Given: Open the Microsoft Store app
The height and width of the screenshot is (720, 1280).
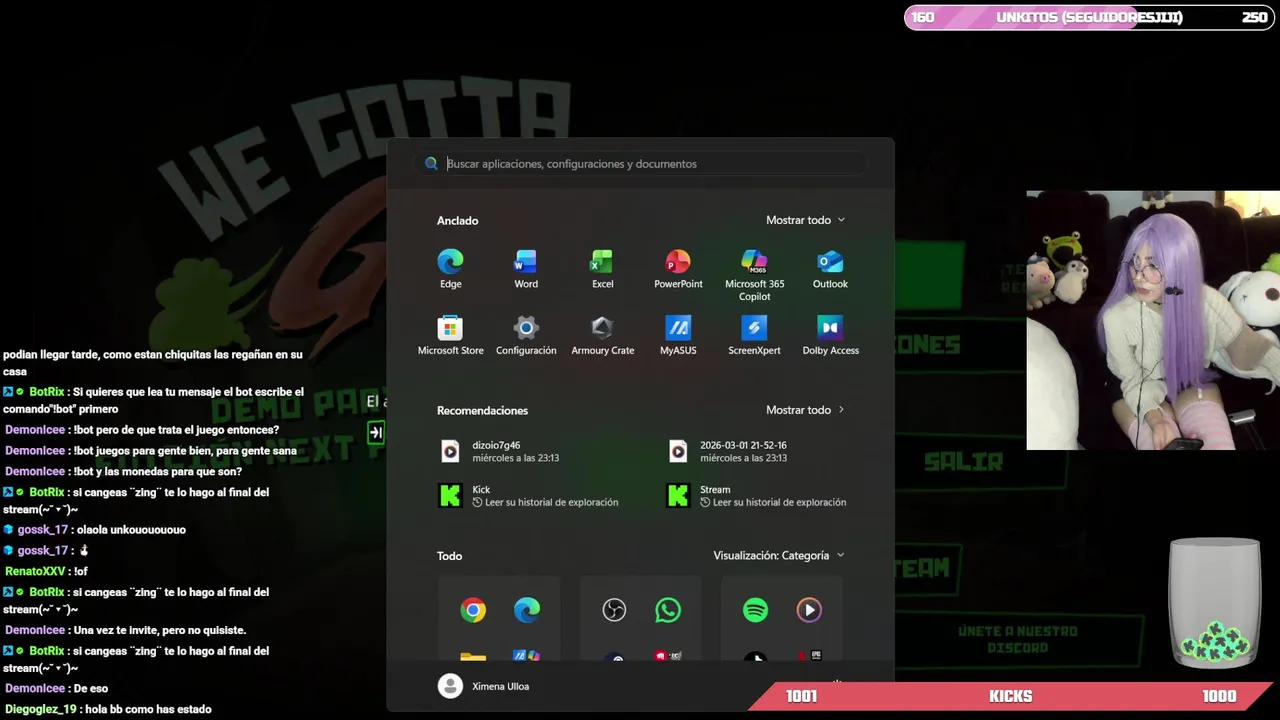Looking at the screenshot, I should click(450, 336).
